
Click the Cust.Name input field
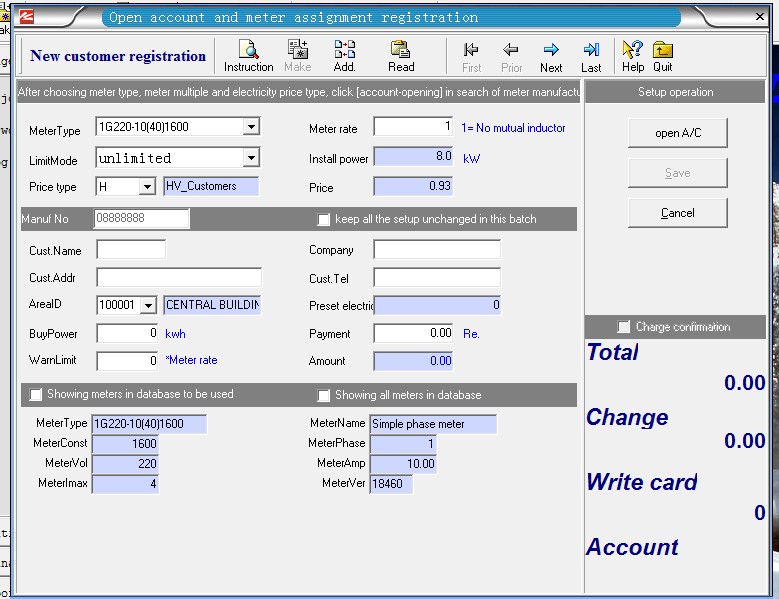click(x=131, y=249)
